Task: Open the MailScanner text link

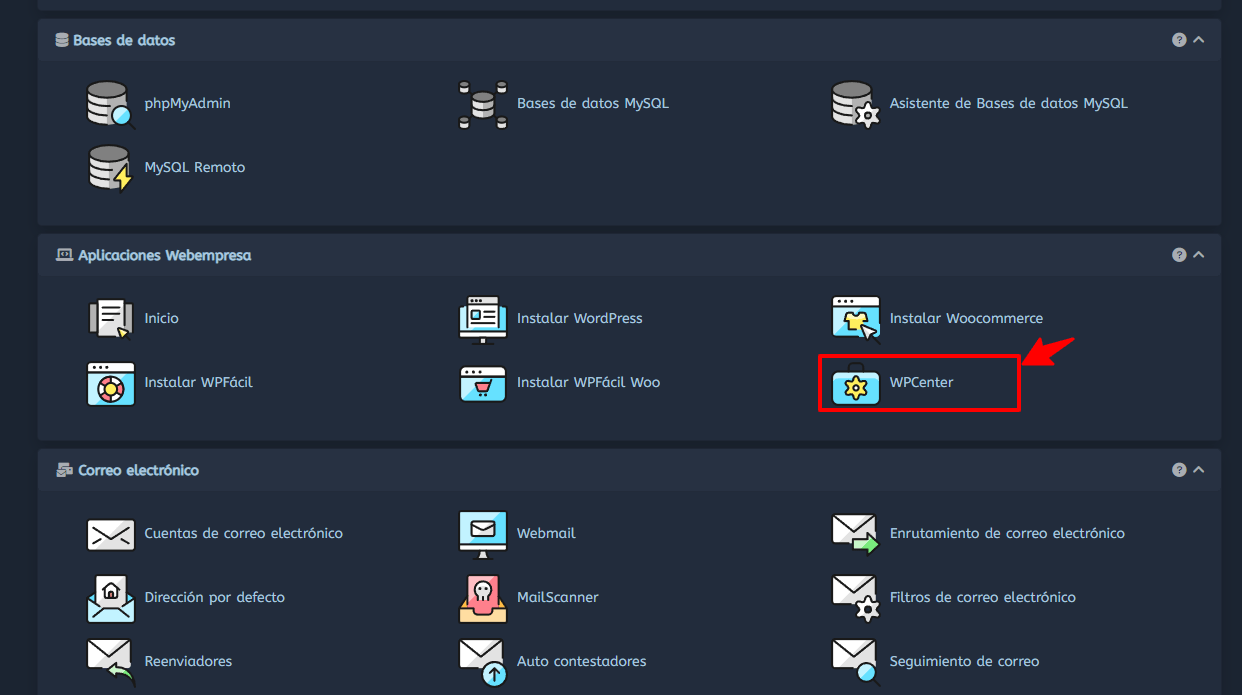Action: 558,598
